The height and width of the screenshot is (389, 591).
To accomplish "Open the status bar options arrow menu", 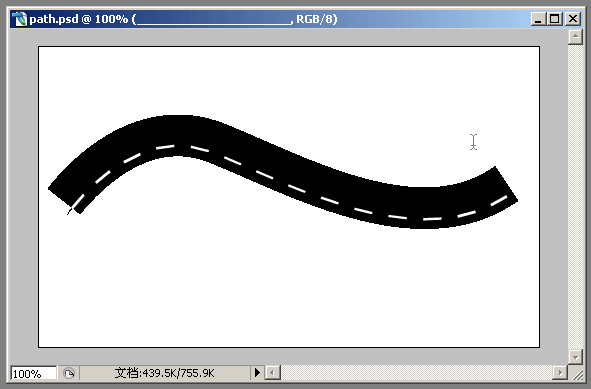I will click(x=257, y=373).
